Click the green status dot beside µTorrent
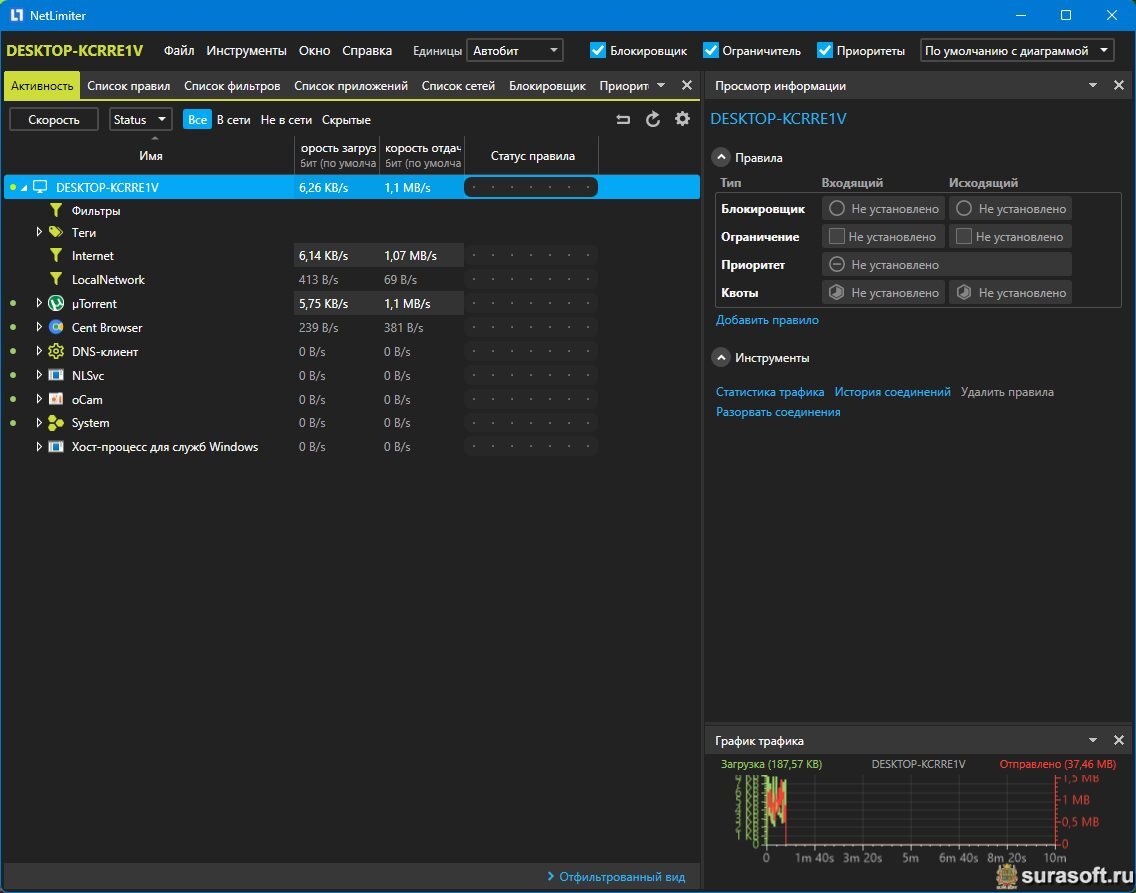Viewport: 1136px width, 893px height. click(x=13, y=303)
